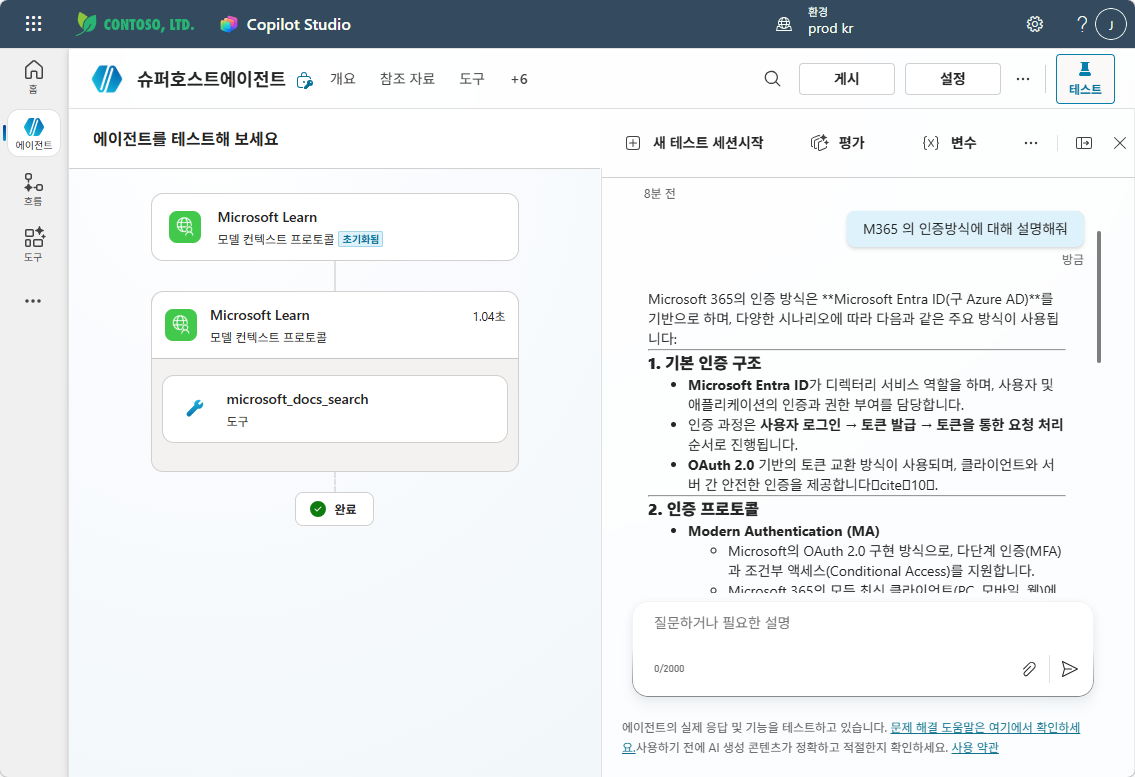This screenshot has width=1135, height=777.
Task: Click the 에이전트를 테스트해 보세요 heading
Action: tap(185, 139)
